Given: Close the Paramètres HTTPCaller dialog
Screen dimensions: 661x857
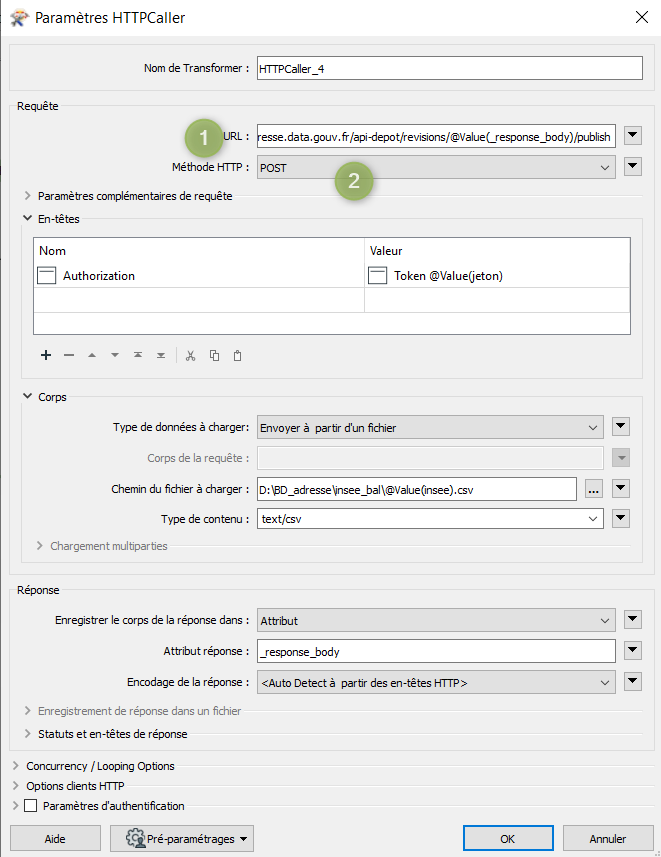Looking at the screenshot, I should pos(642,17).
